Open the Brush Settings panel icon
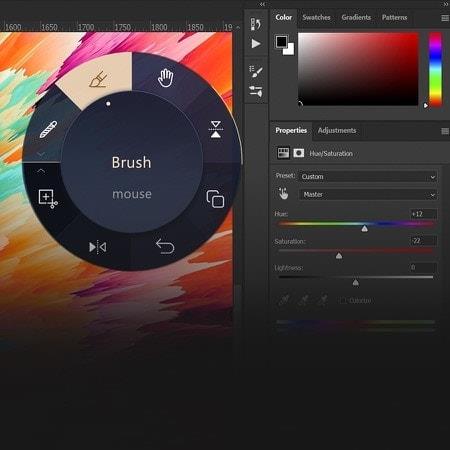 click(256, 71)
